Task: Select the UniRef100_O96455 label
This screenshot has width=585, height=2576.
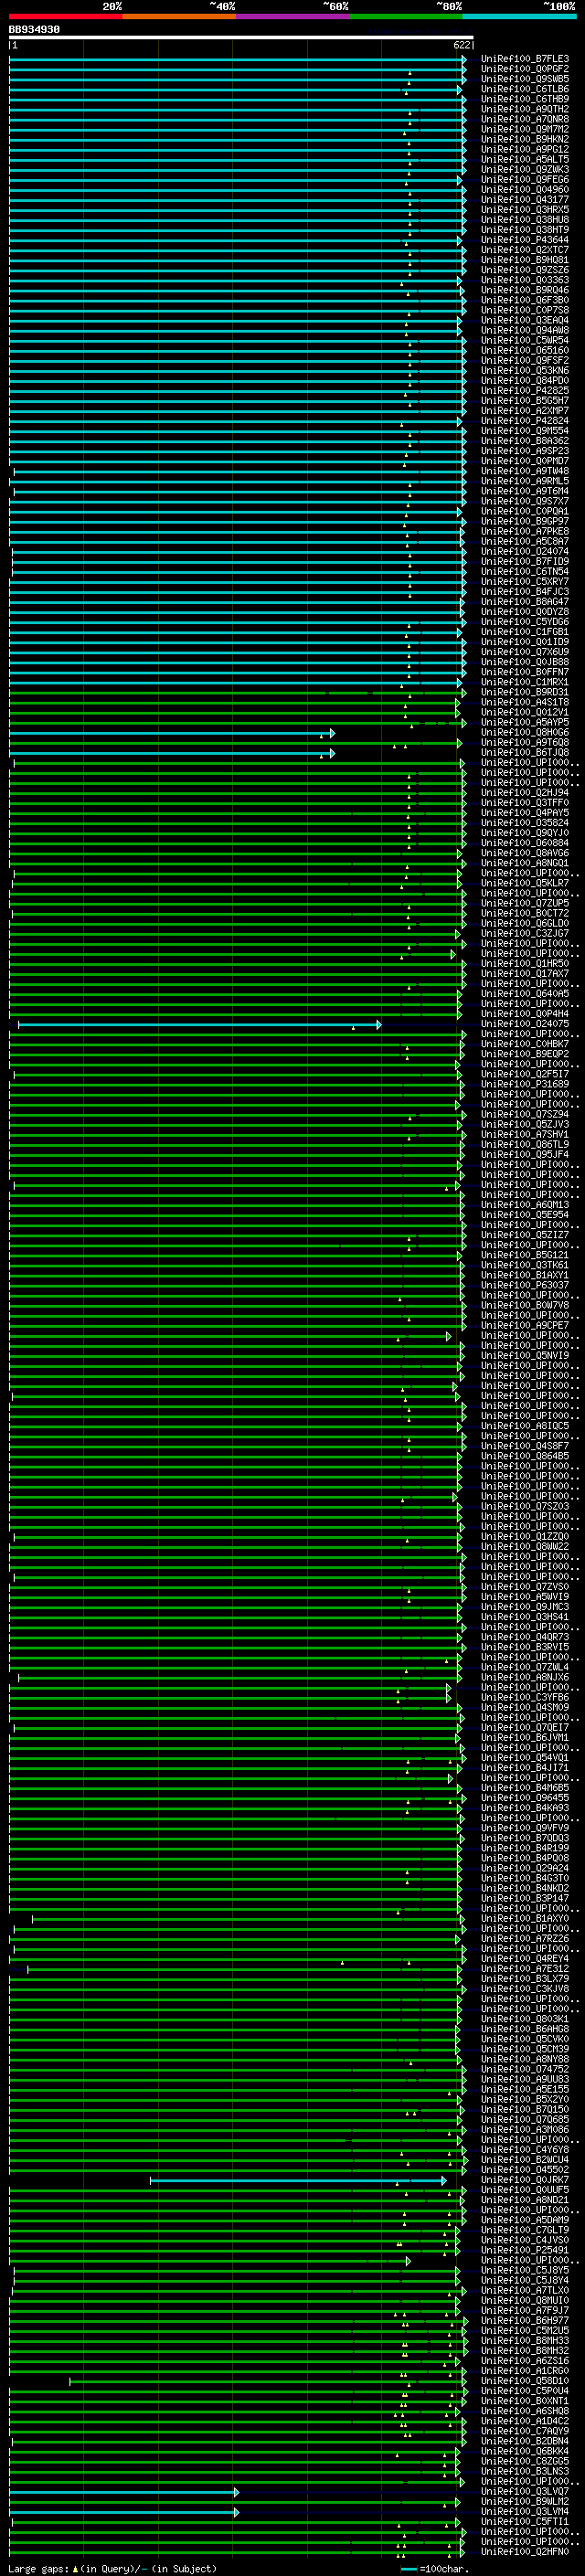Action: [524, 1798]
